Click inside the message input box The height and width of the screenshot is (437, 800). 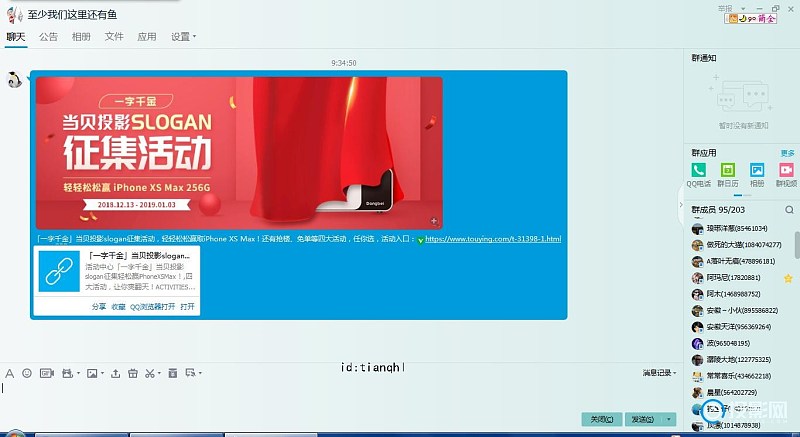click(339, 395)
